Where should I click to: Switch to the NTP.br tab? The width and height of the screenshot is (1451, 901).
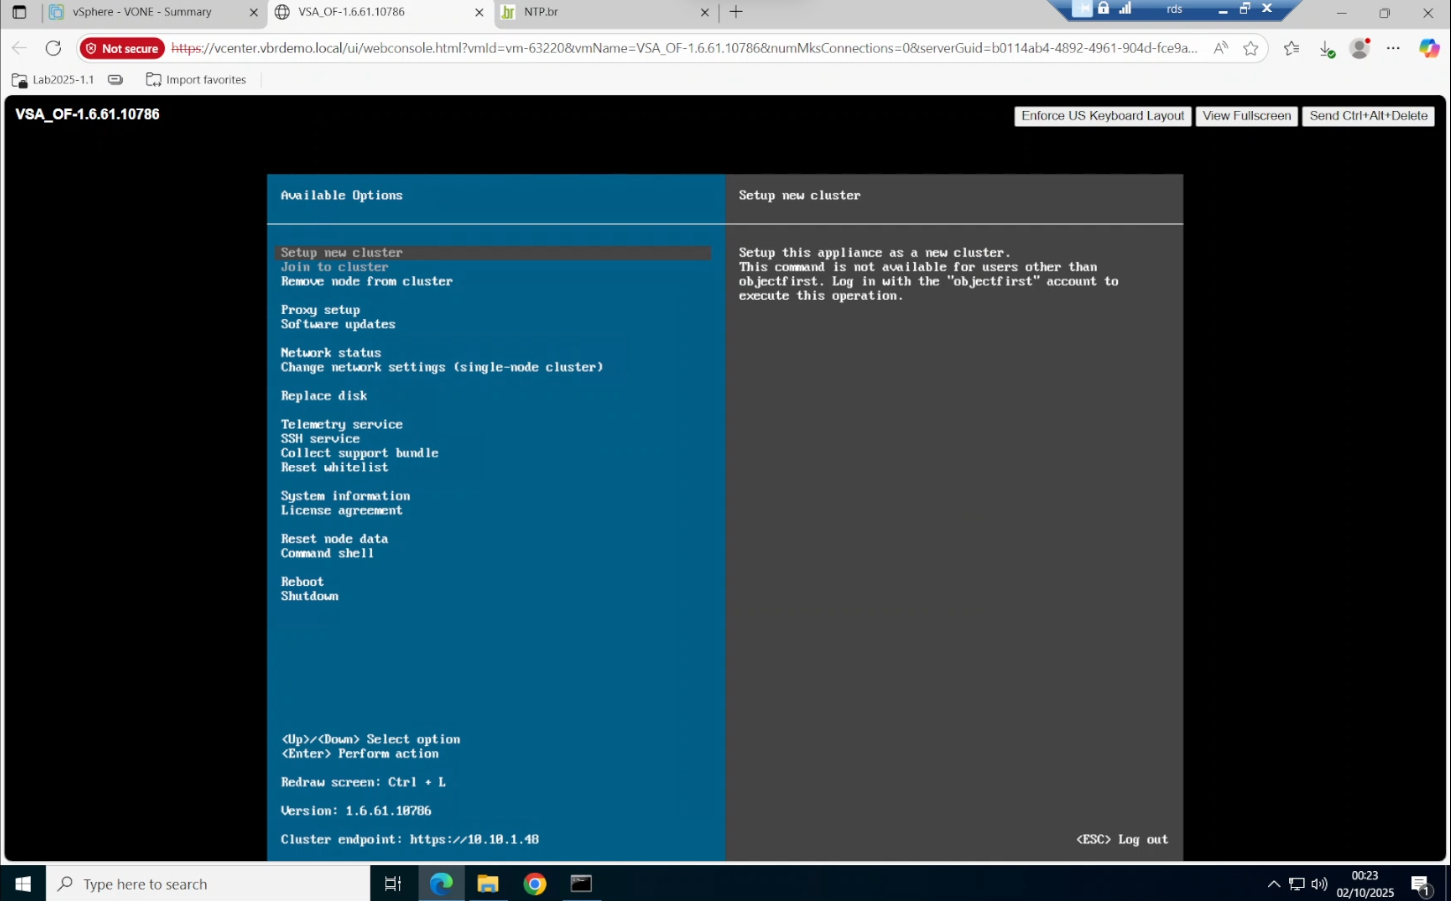pyautogui.click(x=541, y=12)
